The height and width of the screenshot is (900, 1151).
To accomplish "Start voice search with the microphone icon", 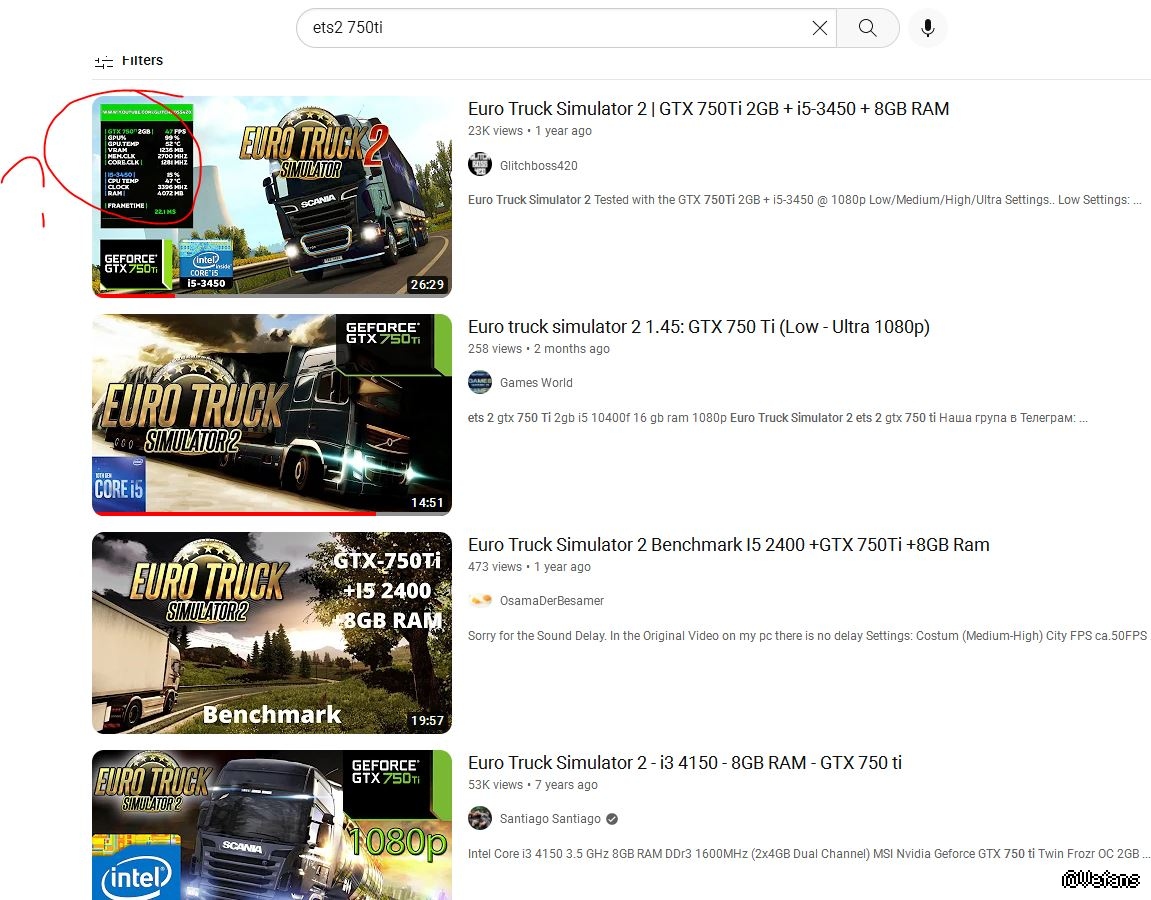I will click(x=928, y=28).
